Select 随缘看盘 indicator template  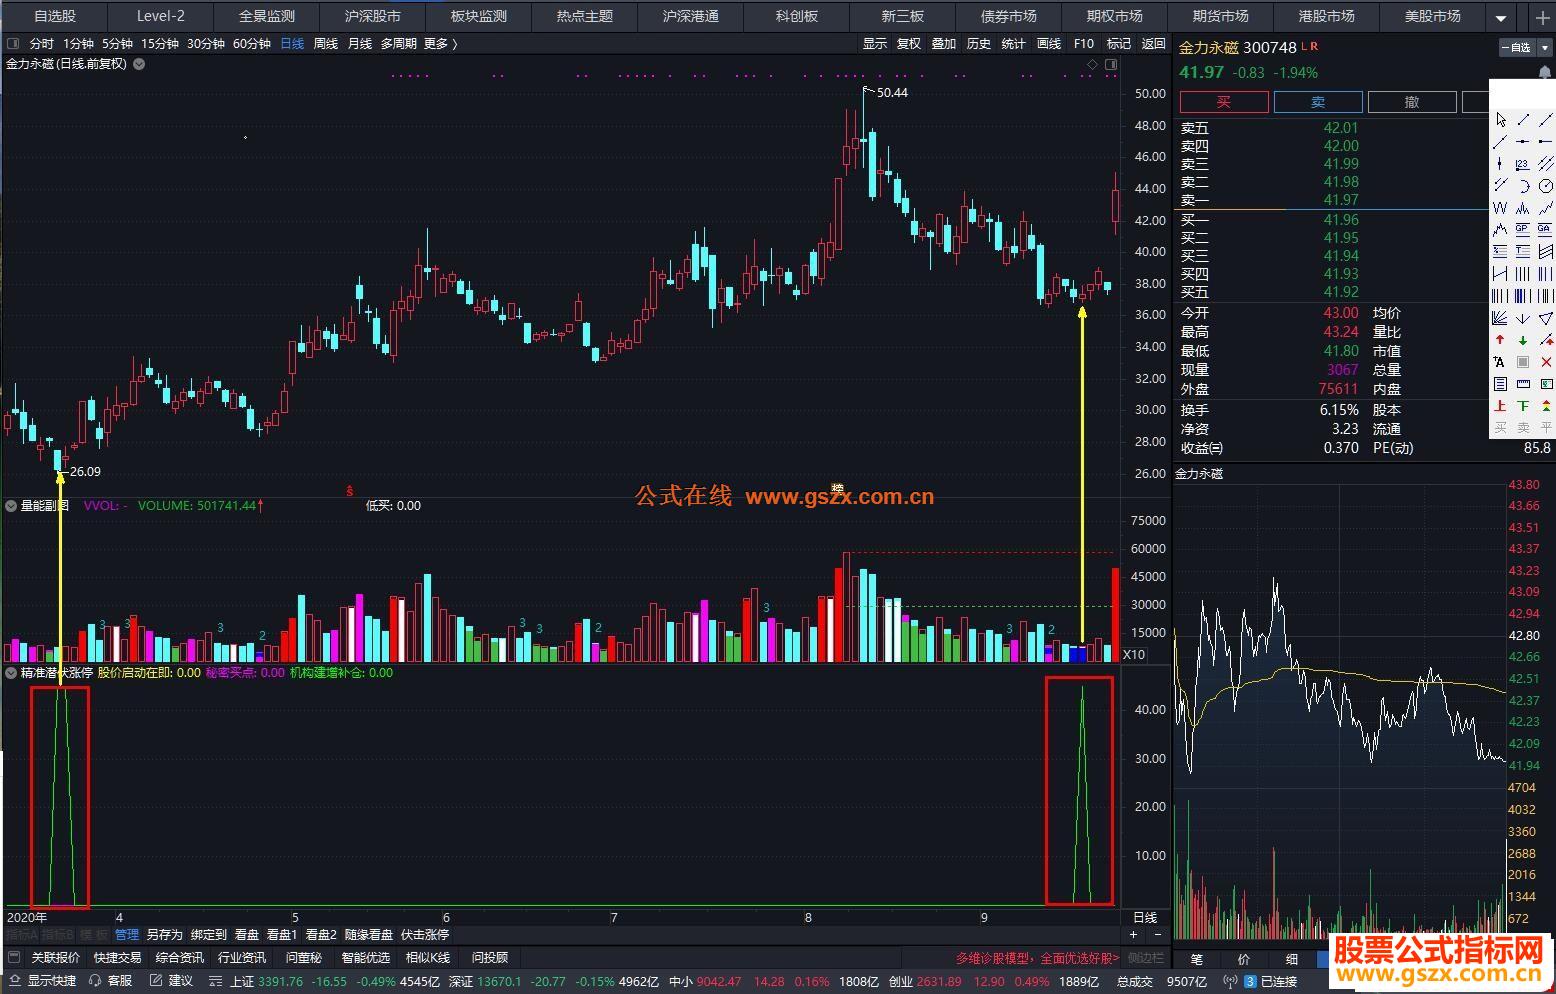click(x=369, y=935)
